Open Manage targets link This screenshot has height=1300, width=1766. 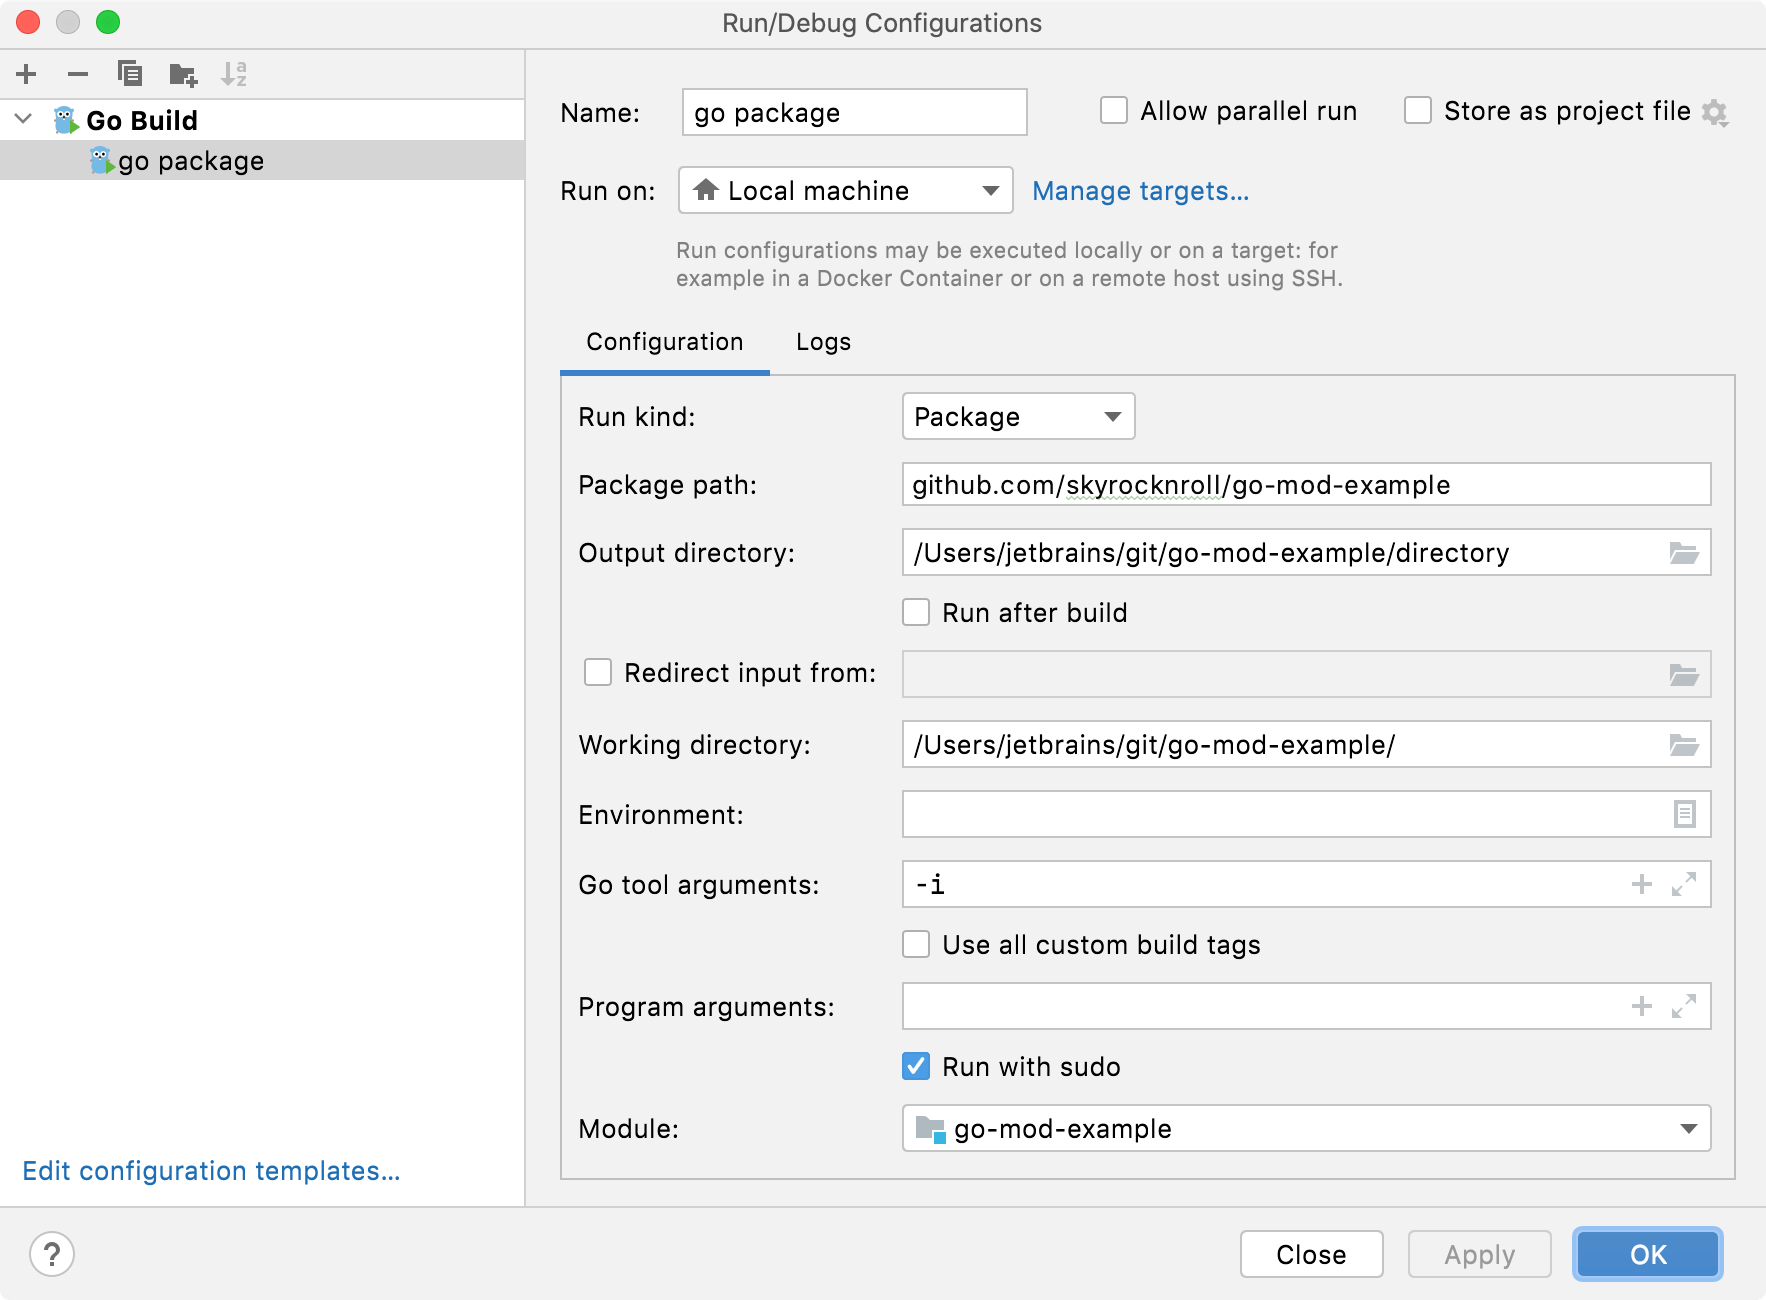1140,190
